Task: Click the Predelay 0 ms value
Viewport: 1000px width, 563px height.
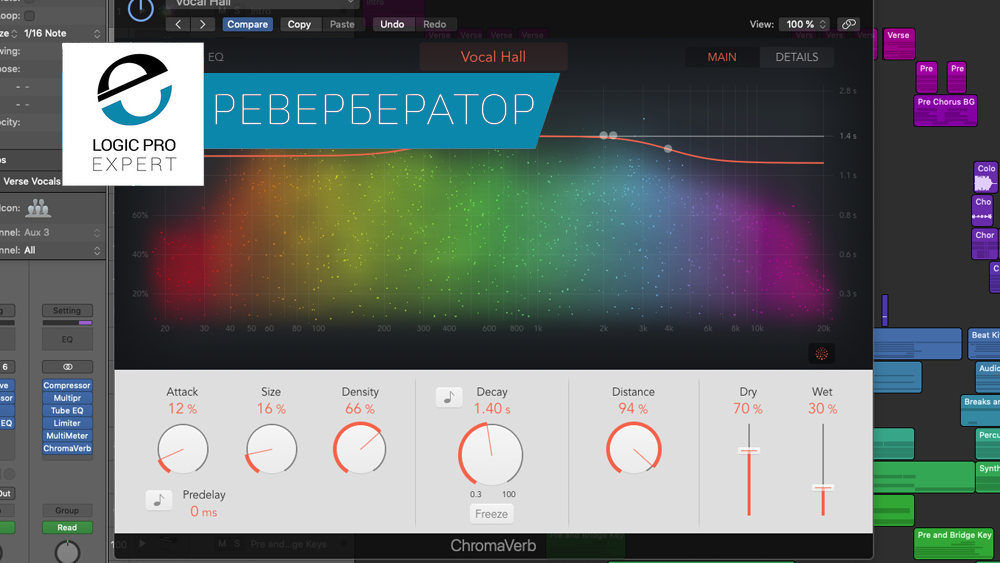Action: 203,511
